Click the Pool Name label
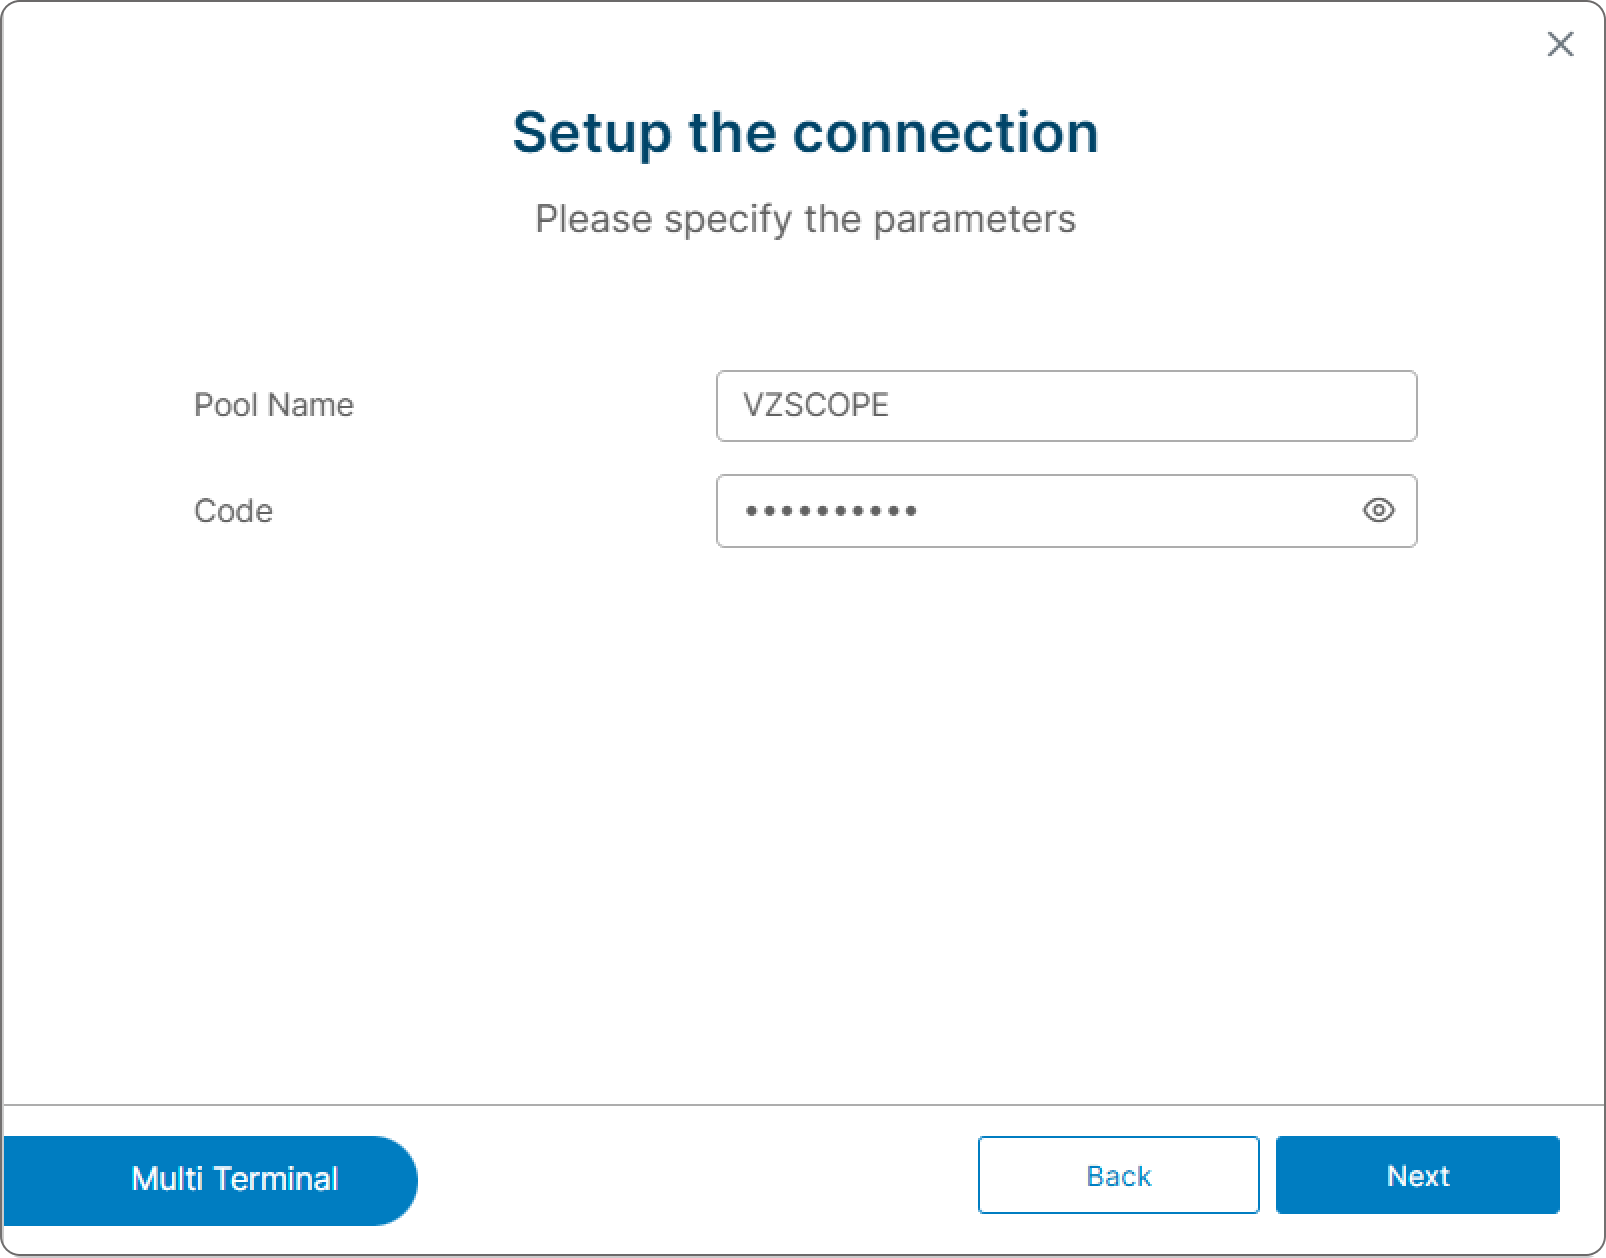This screenshot has width=1606, height=1258. tap(274, 405)
